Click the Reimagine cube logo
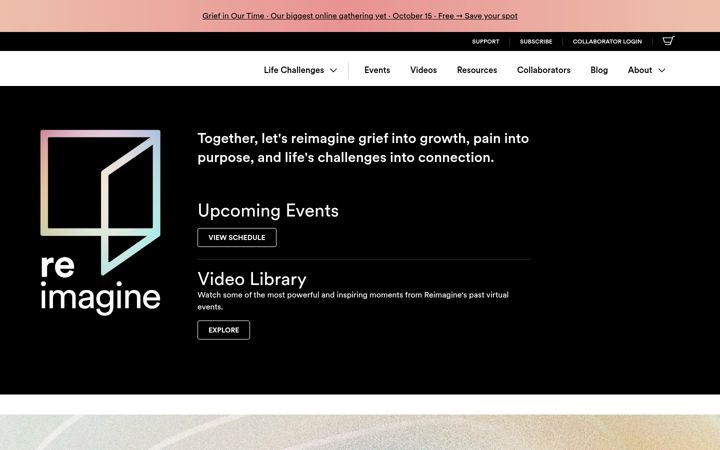Screen dimensions: 720x450 click(x=100, y=202)
